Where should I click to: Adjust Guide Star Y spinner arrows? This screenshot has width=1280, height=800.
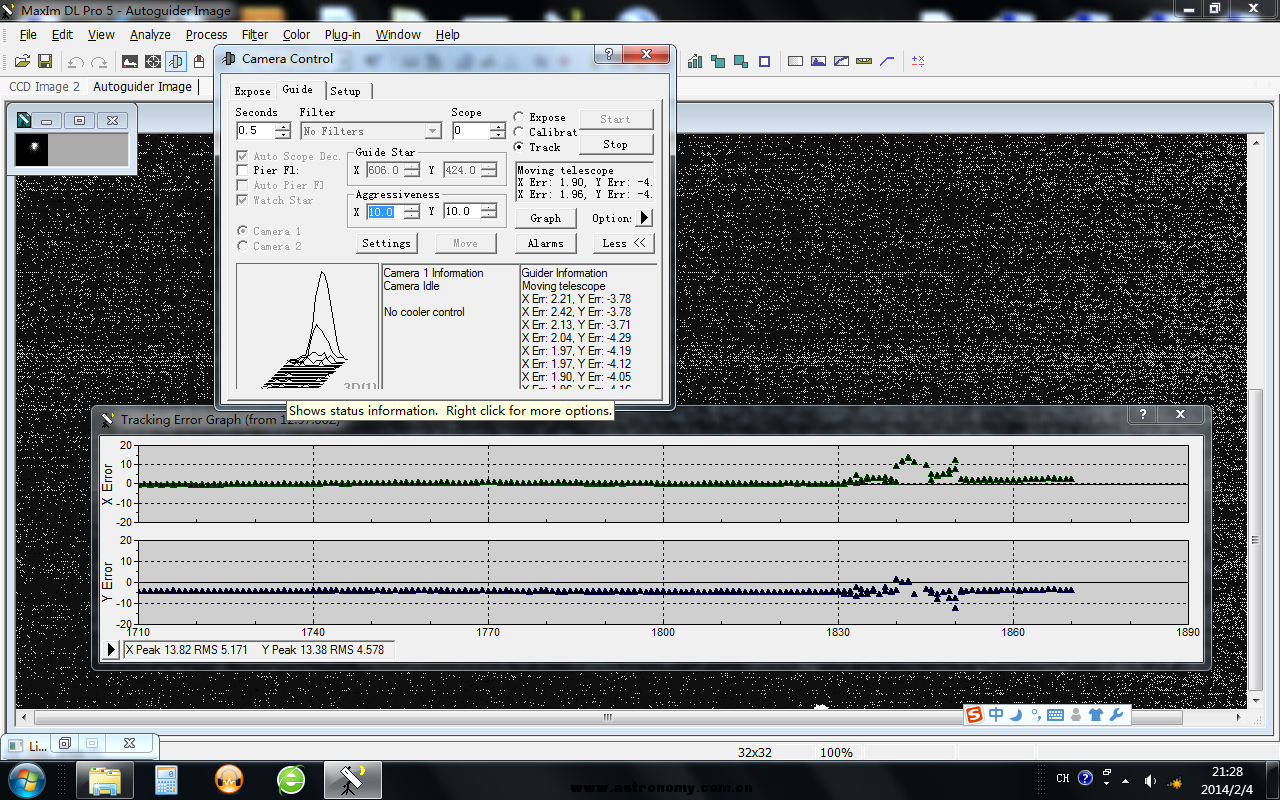click(489, 170)
